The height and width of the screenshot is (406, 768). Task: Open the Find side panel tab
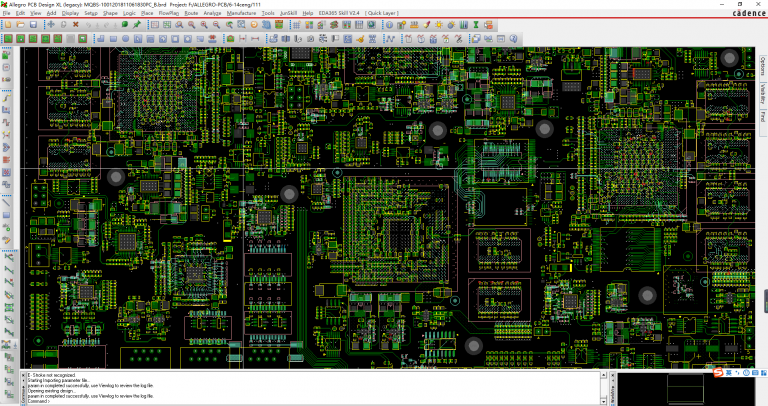762,116
